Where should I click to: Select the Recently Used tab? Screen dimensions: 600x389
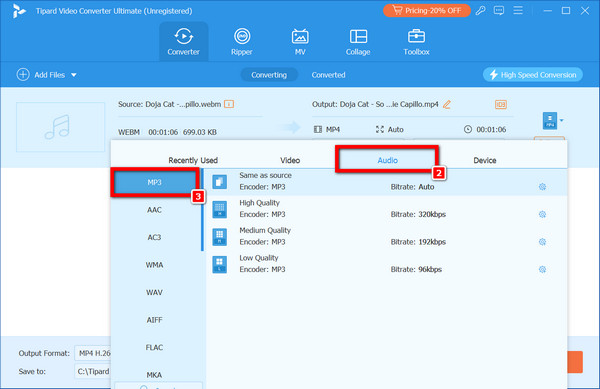point(193,160)
